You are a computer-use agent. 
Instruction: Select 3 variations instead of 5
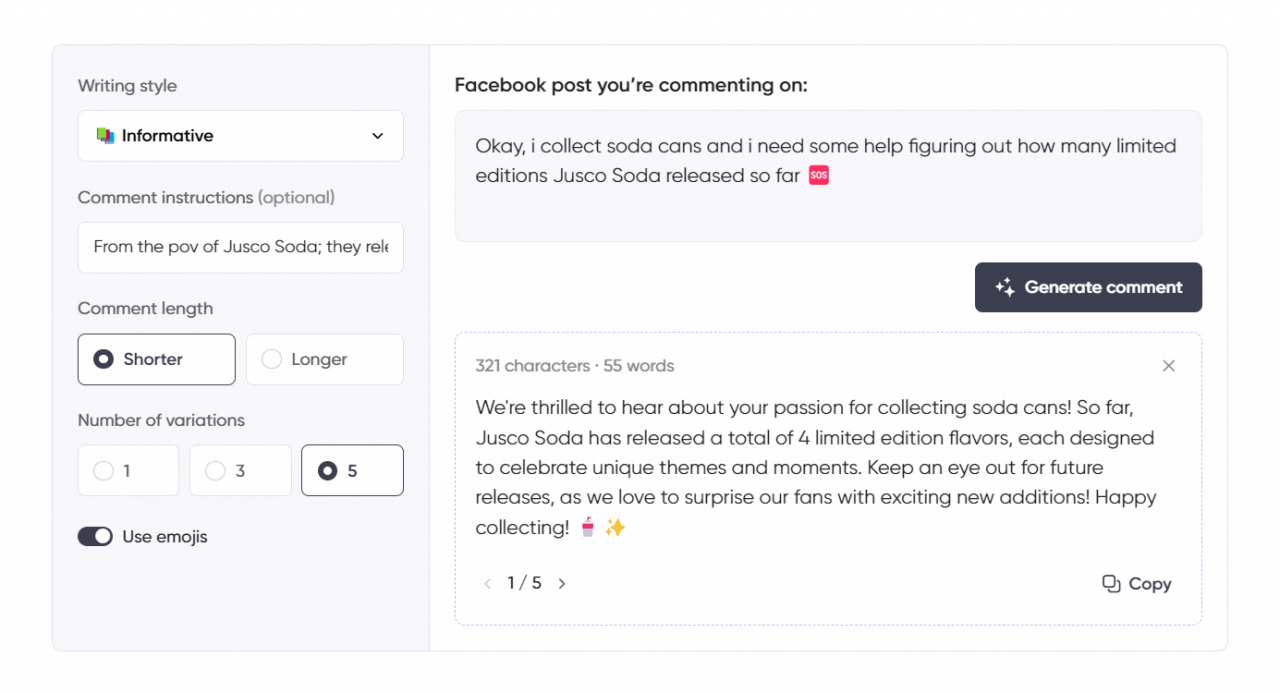point(240,470)
